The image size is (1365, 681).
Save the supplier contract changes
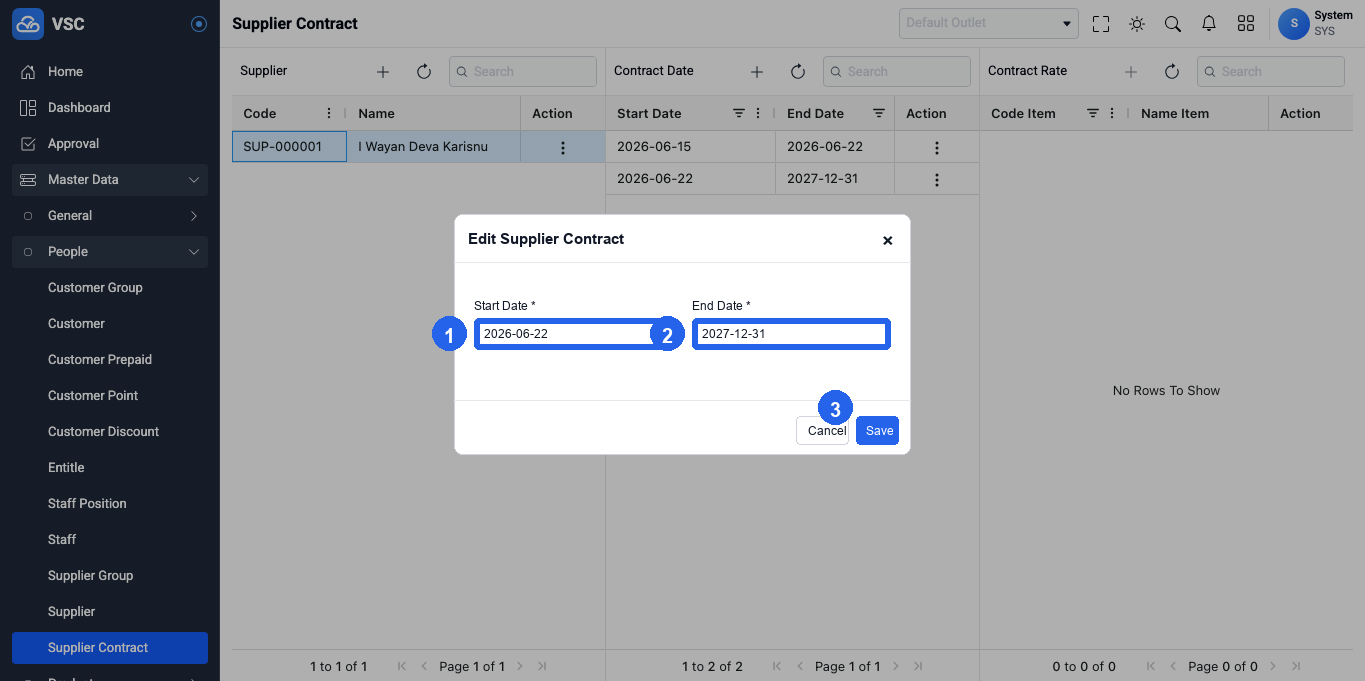tap(879, 431)
